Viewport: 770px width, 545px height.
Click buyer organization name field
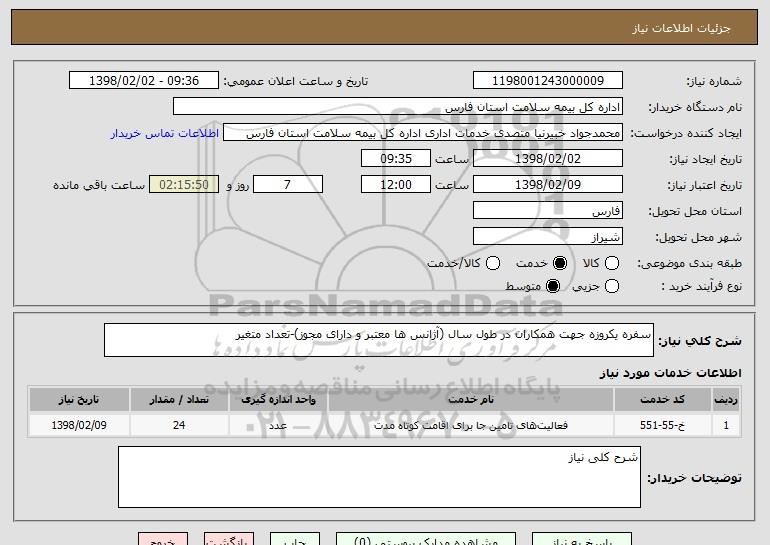[398, 107]
